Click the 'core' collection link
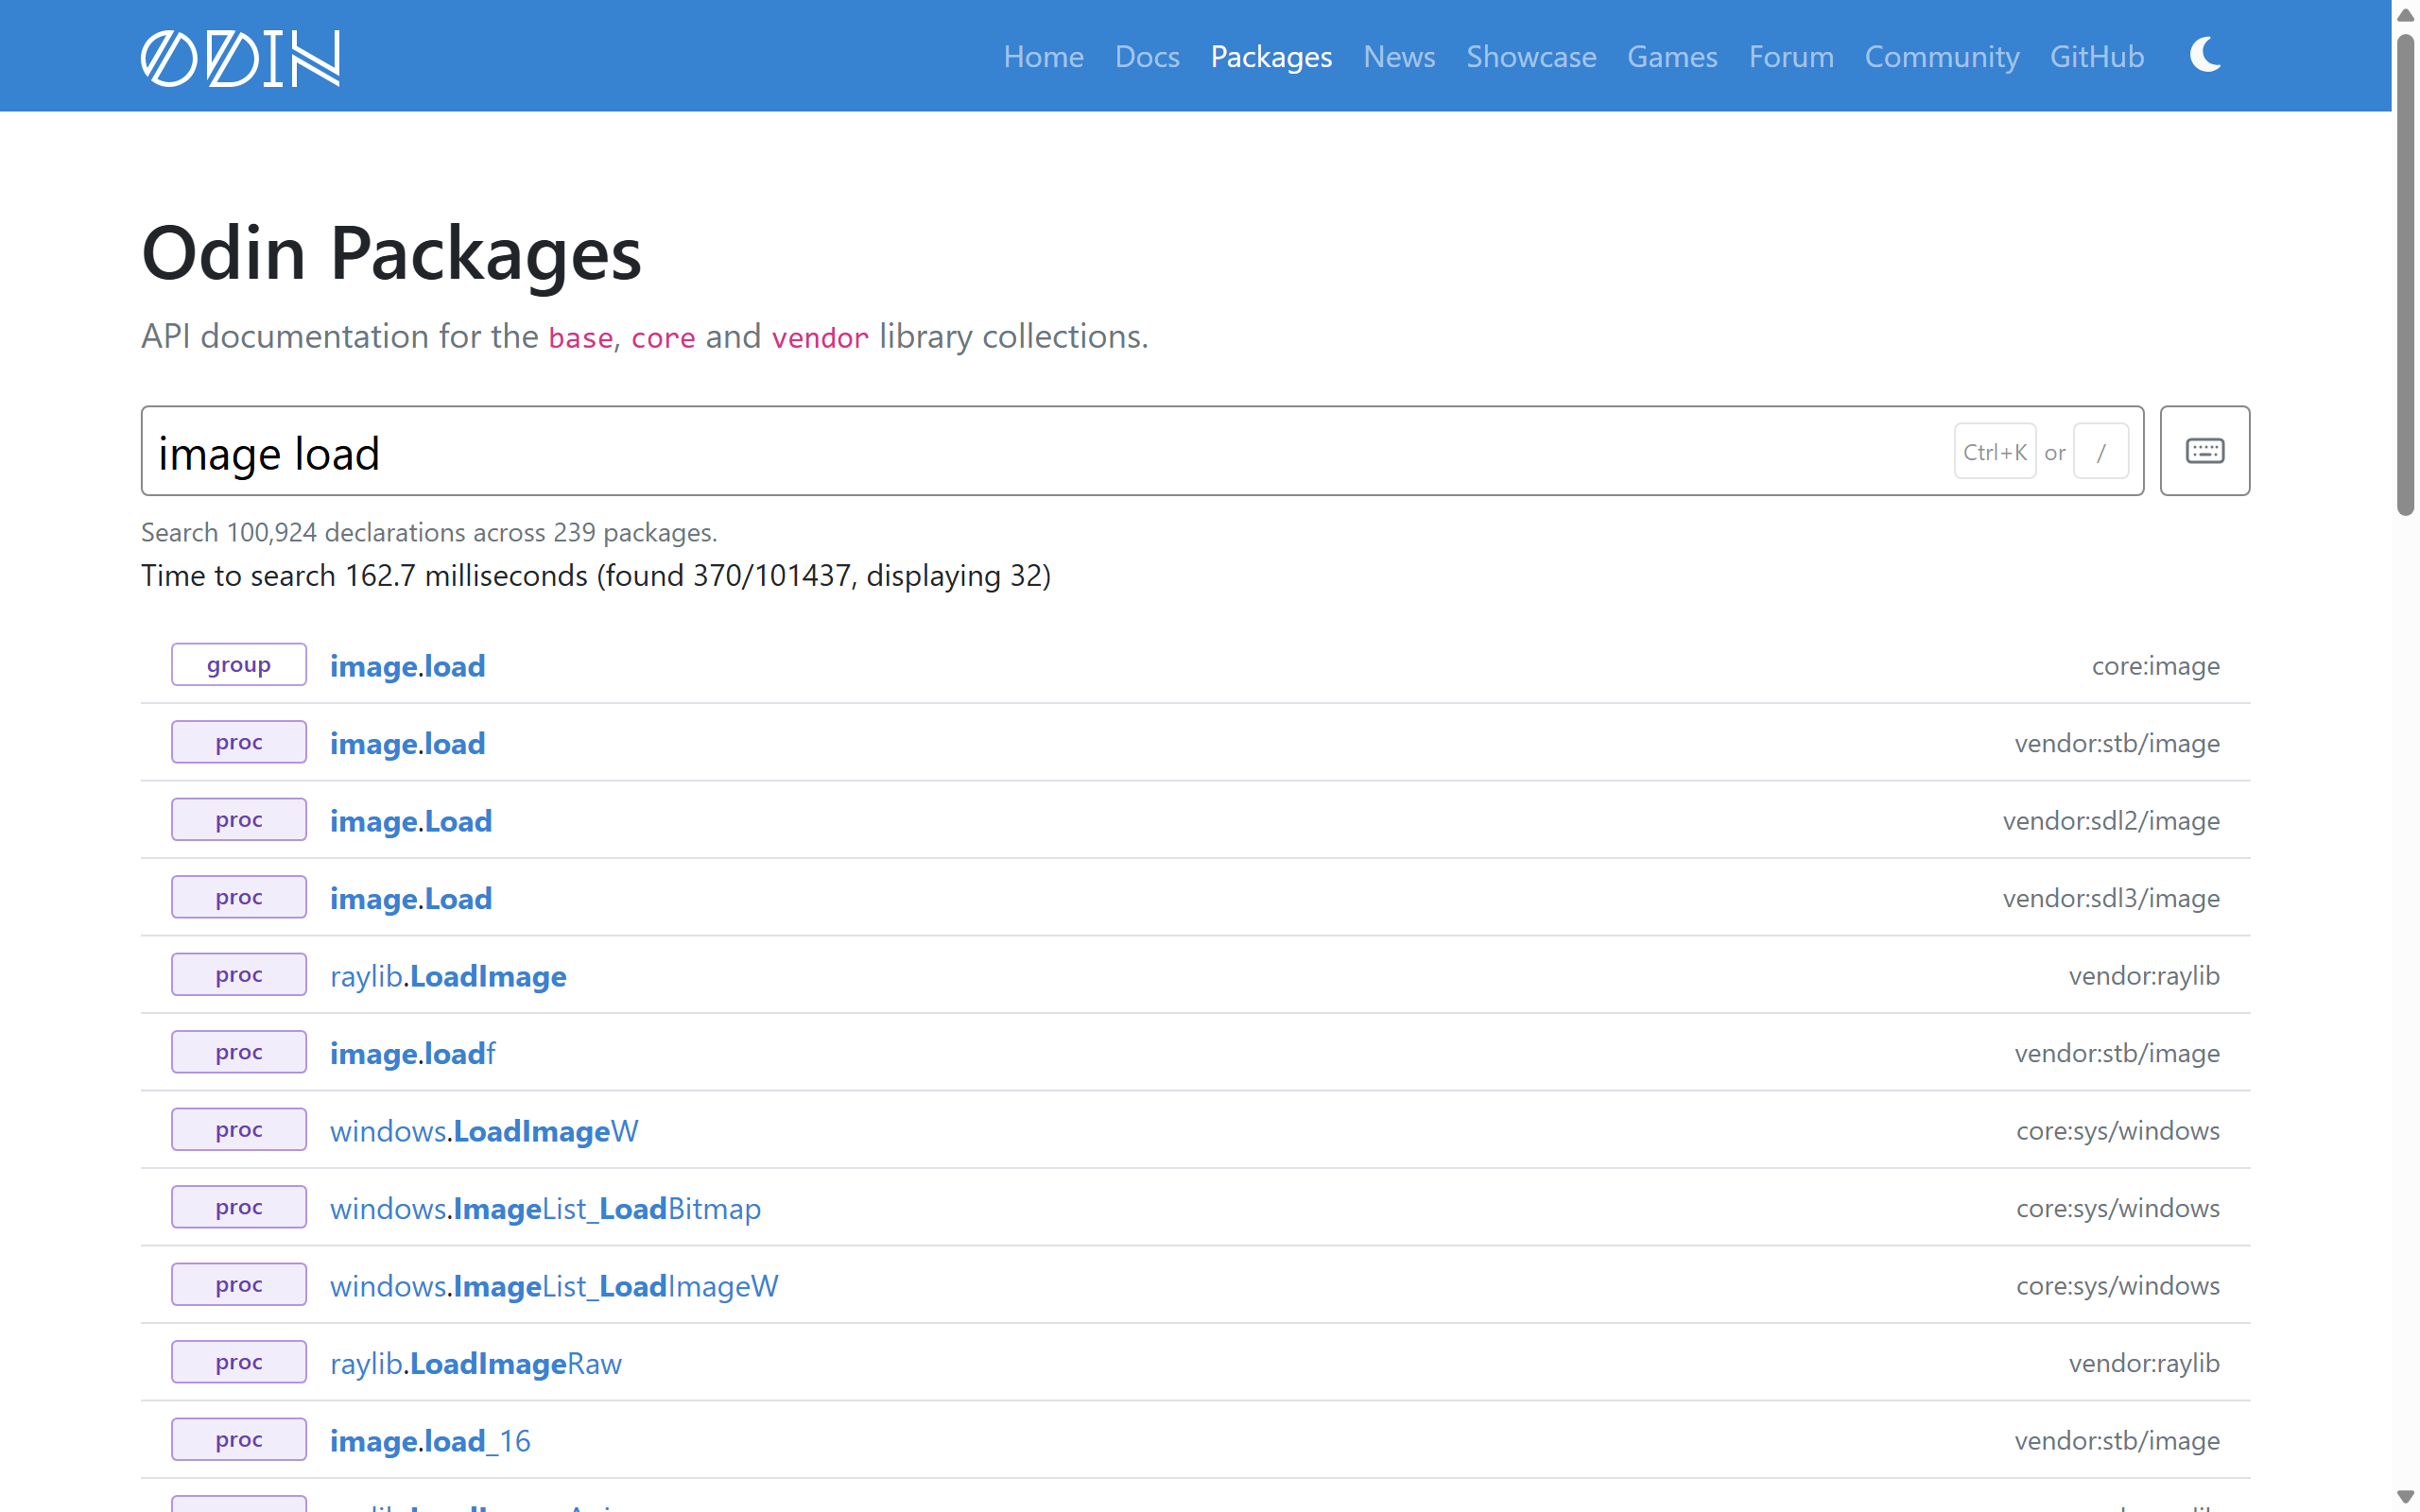Image resolution: width=2420 pixels, height=1512 pixels. (663, 337)
